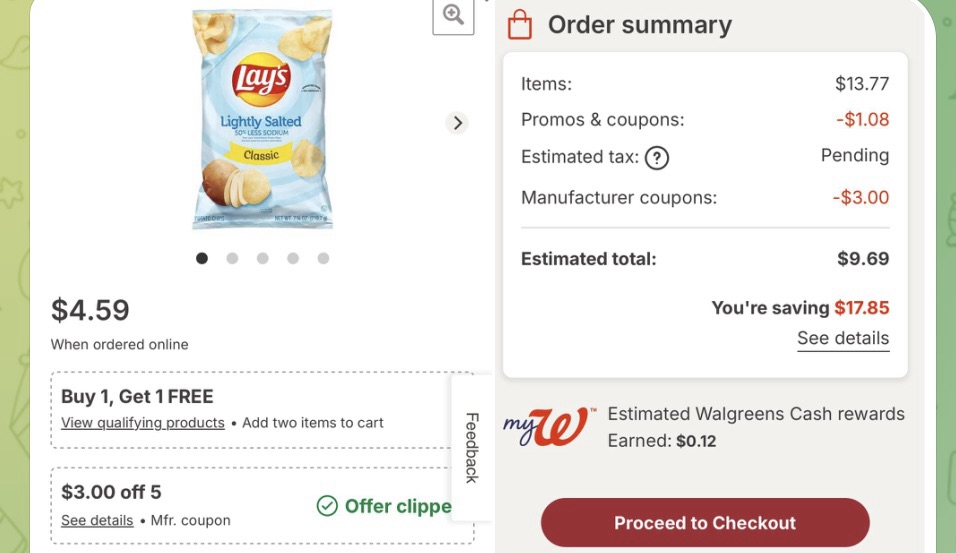Expand See details under You're saving
This screenshot has height=553, width=956.
842,338
